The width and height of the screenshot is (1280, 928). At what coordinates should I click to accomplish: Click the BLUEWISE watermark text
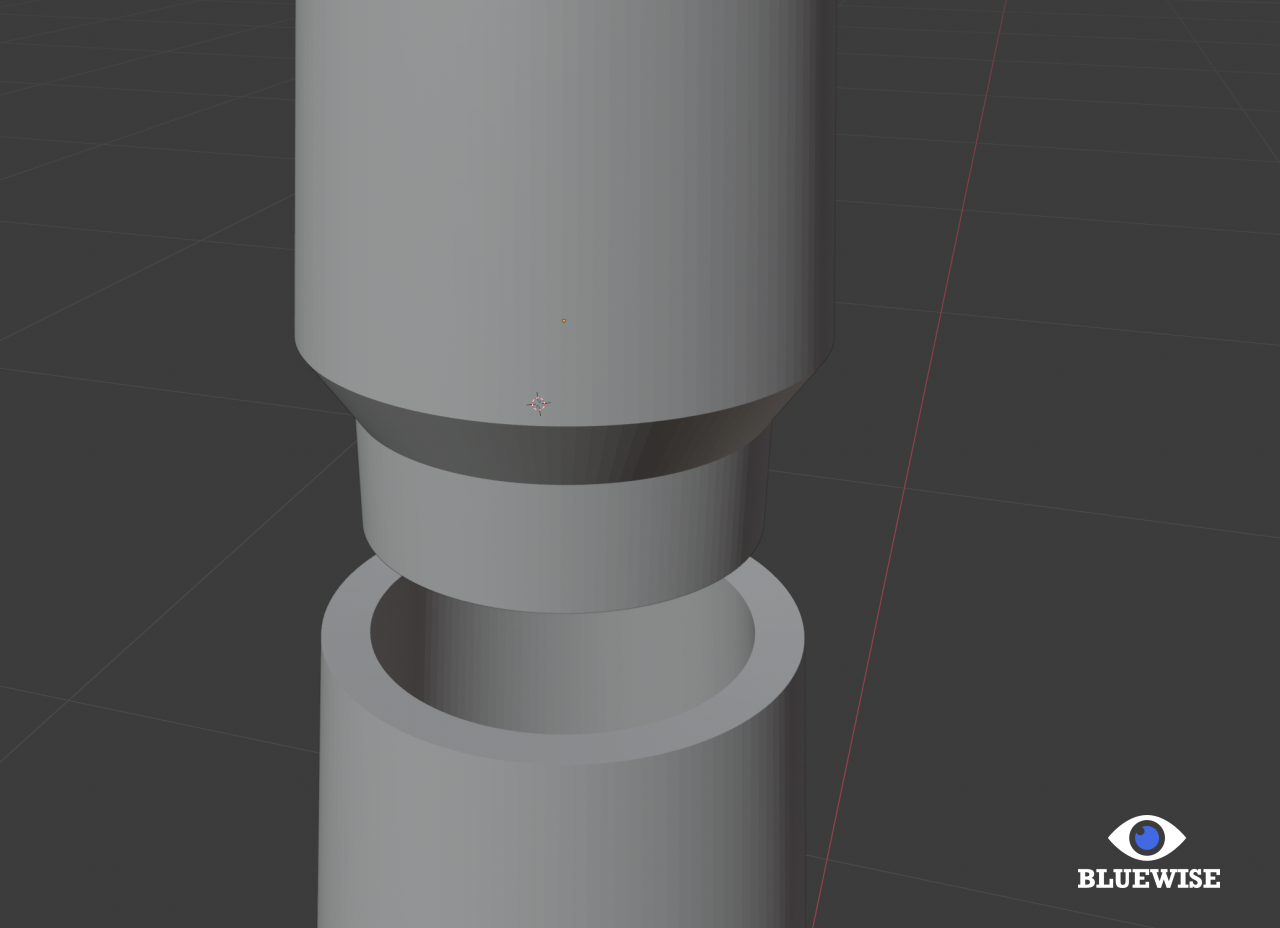[x=1148, y=879]
